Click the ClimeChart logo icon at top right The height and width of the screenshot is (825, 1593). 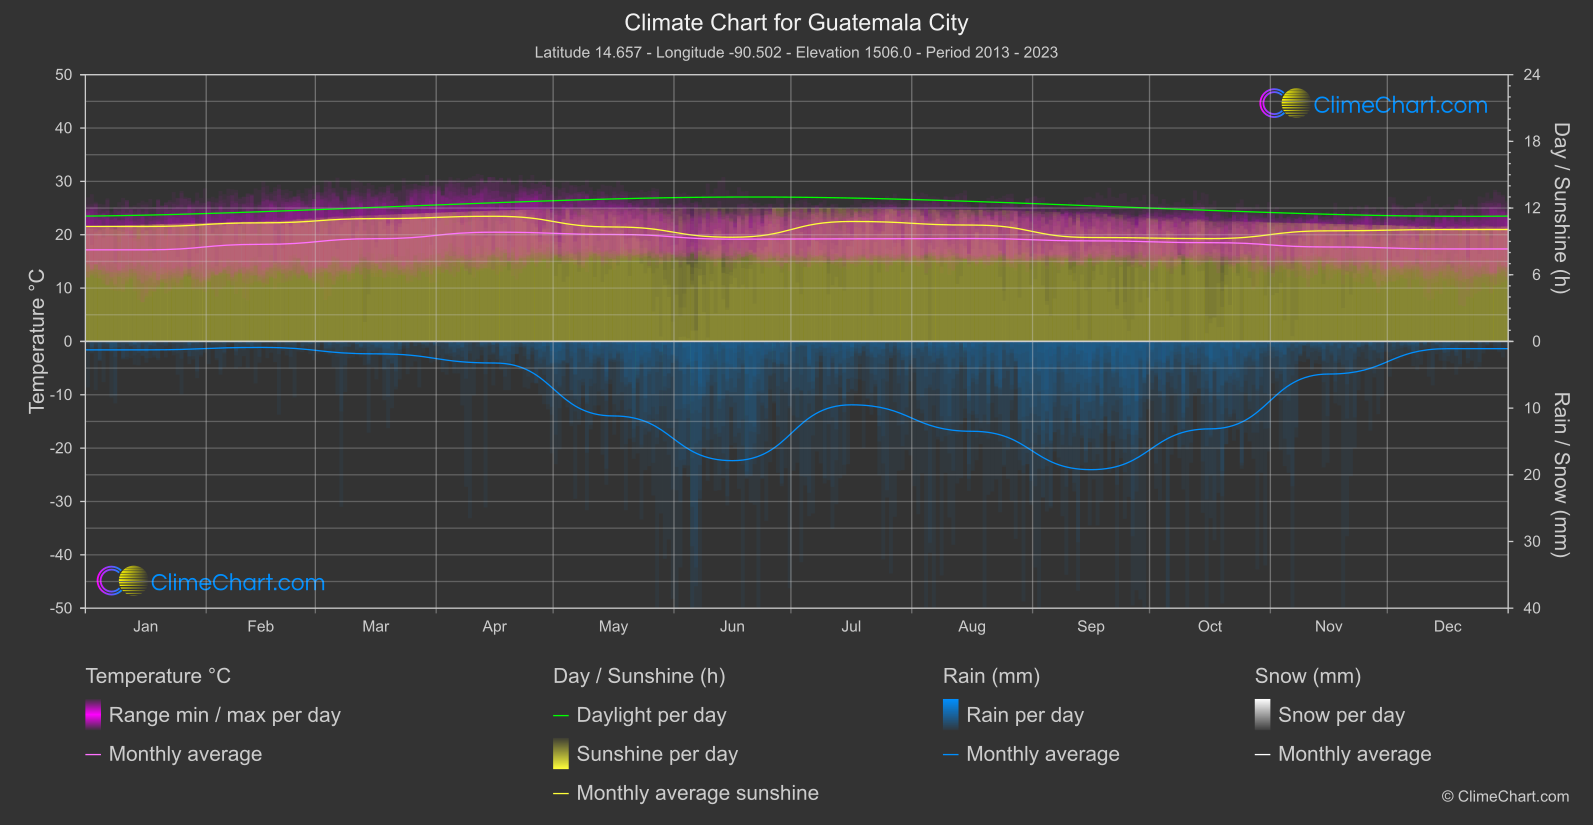(1284, 104)
